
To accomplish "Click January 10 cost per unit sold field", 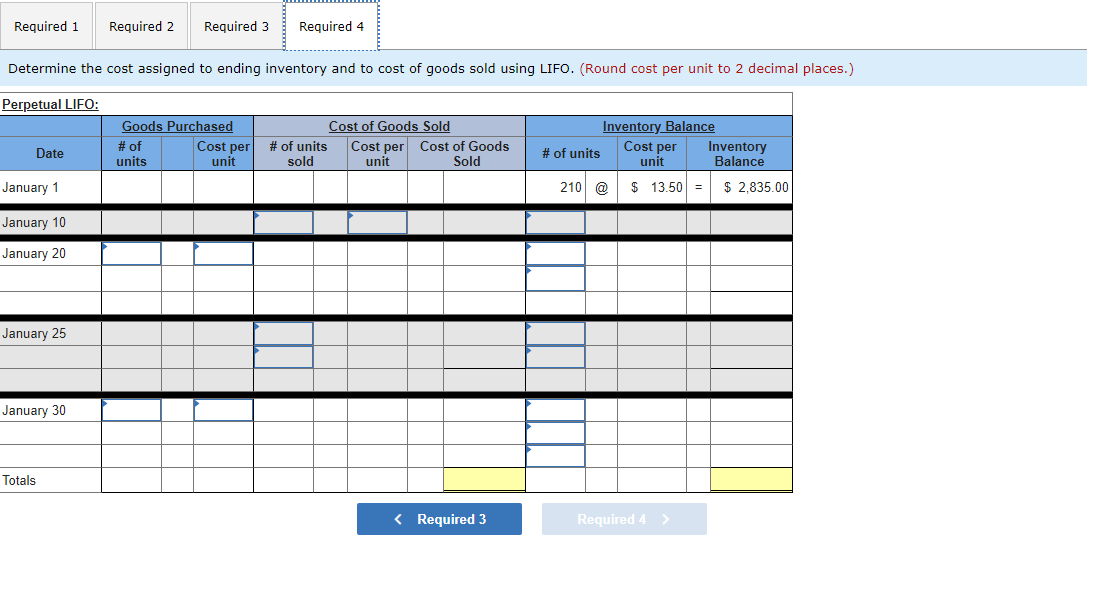I will pyautogui.click(x=377, y=222).
